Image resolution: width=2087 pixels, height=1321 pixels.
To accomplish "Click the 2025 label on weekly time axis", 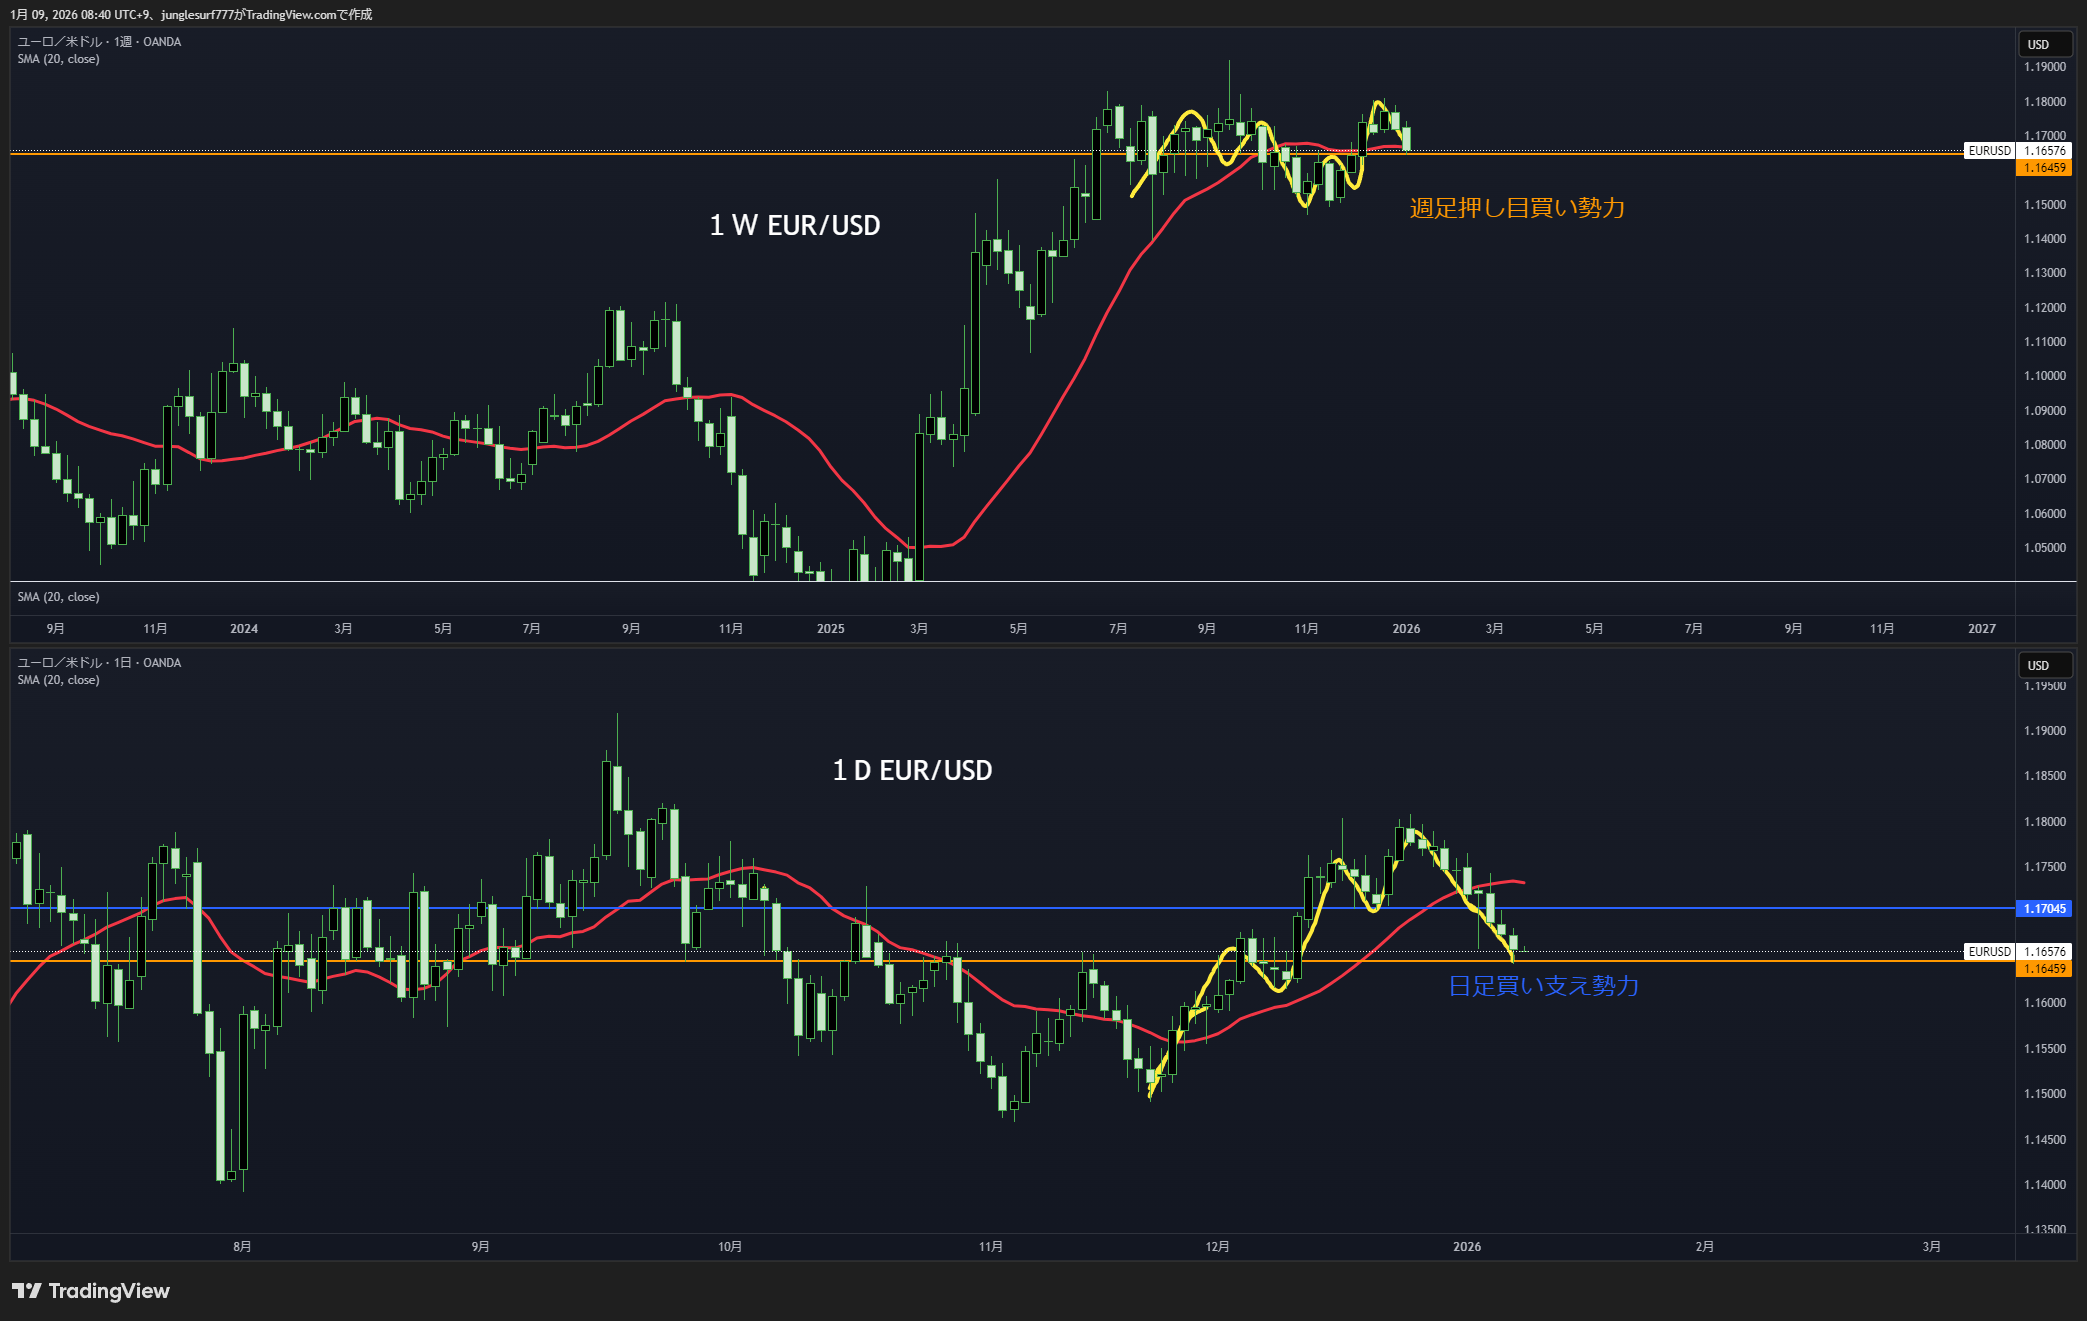I will (830, 629).
